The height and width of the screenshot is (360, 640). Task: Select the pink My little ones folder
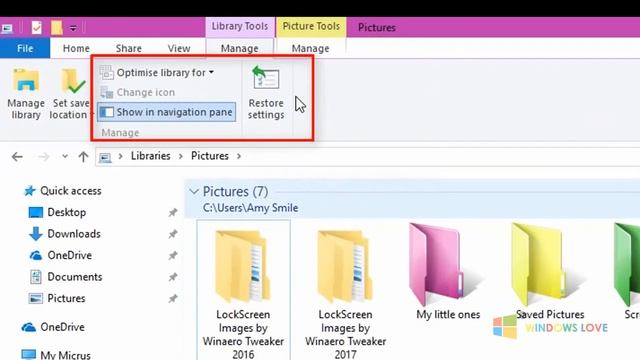click(448, 272)
